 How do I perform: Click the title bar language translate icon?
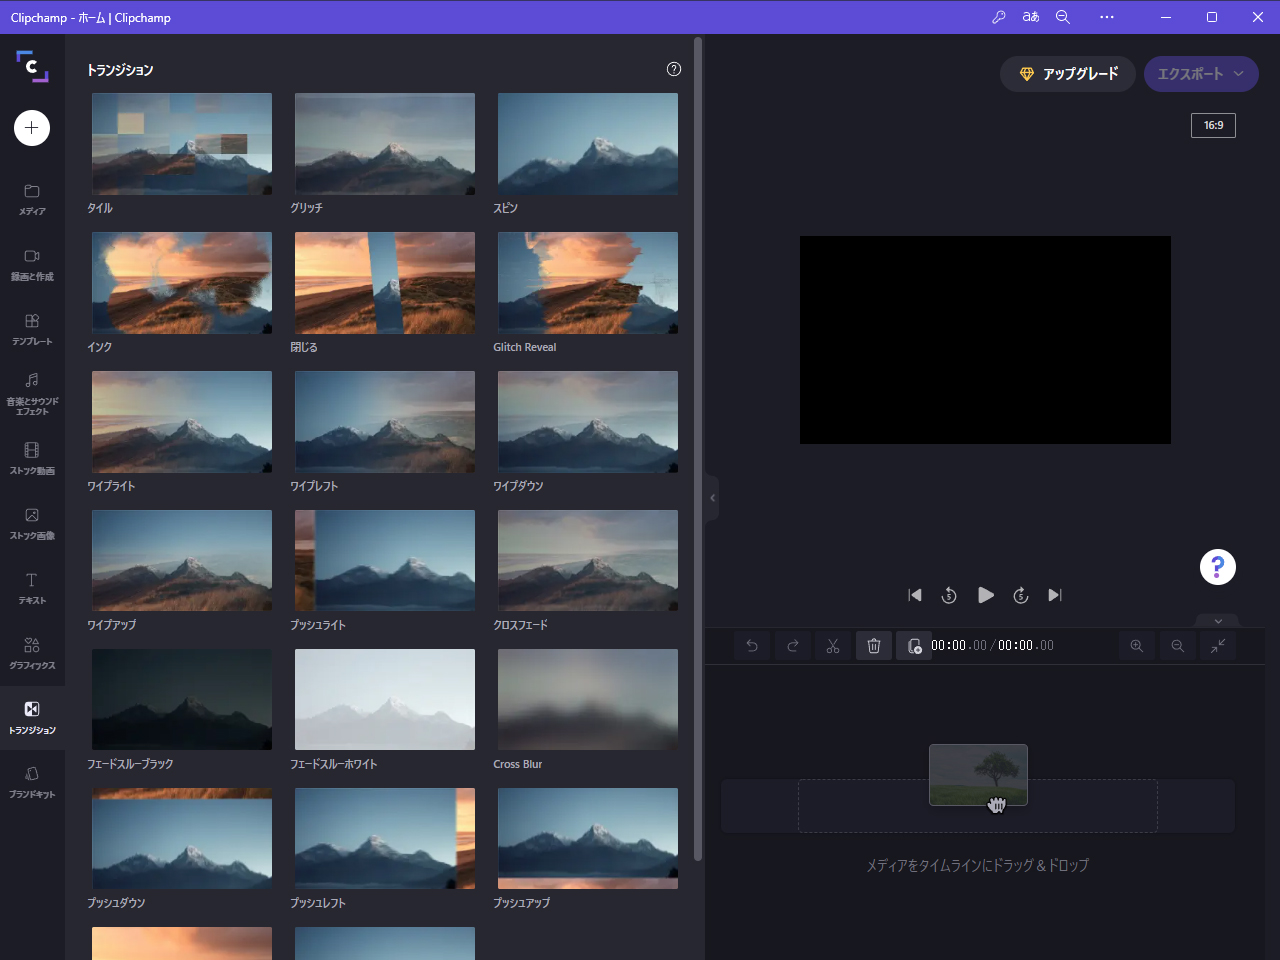pyautogui.click(x=1031, y=17)
